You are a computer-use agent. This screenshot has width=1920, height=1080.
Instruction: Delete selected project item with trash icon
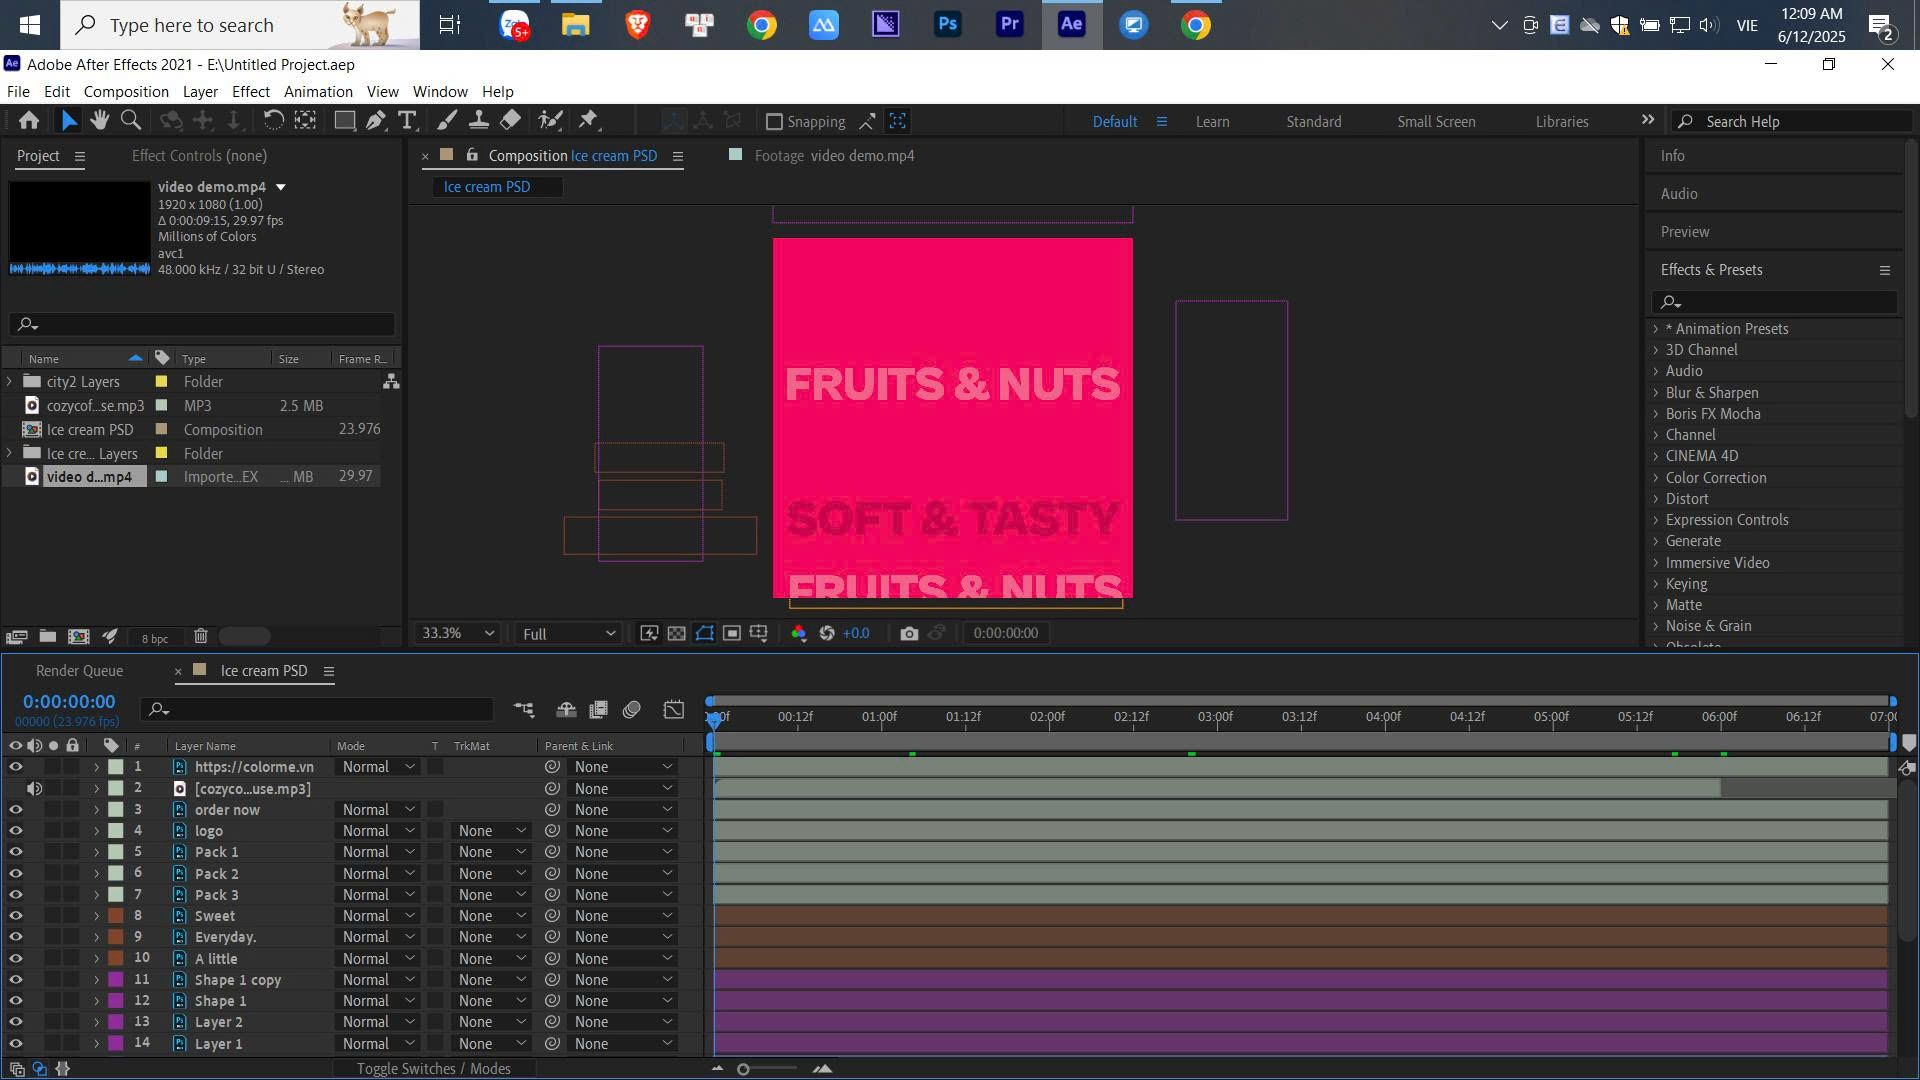pos(201,637)
